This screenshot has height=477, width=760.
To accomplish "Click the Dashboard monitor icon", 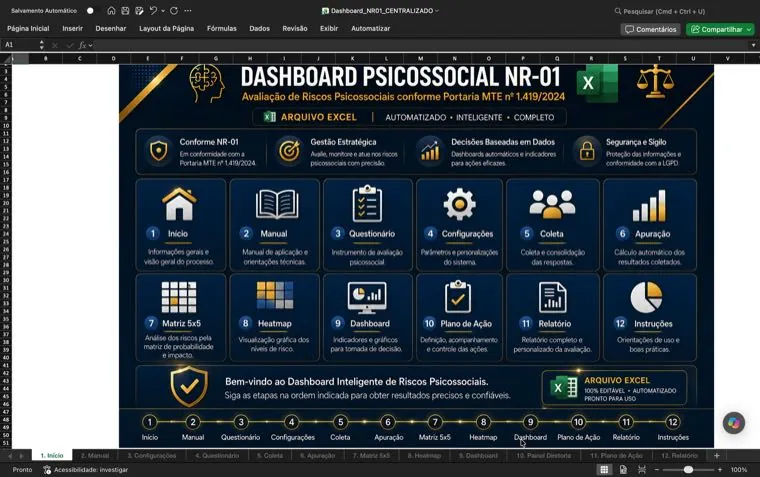I will tap(367, 297).
